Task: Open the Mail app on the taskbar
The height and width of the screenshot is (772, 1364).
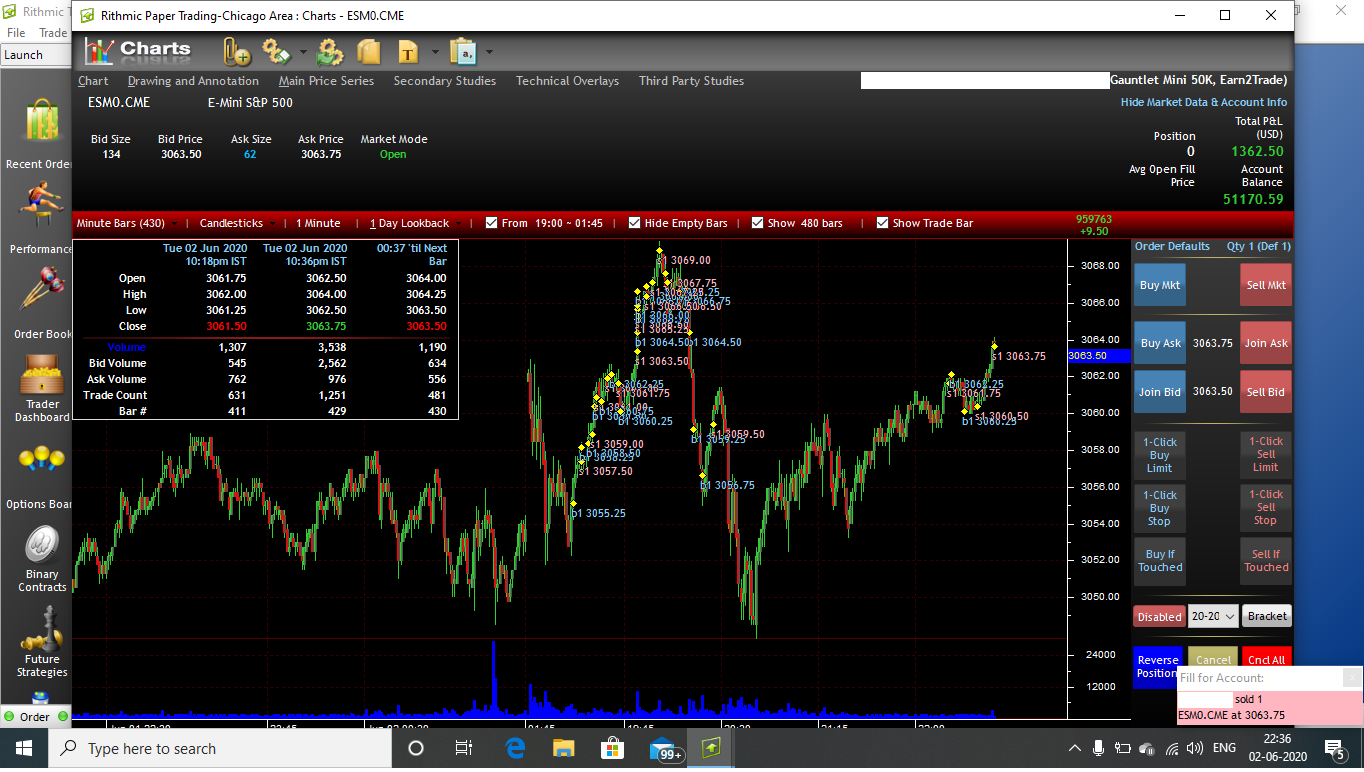Action: [664, 749]
